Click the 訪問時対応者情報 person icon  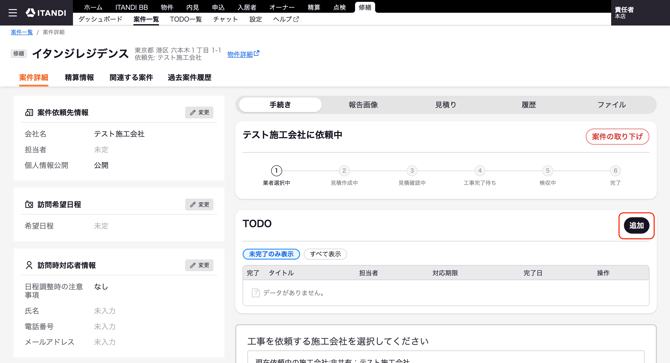tap(29, 265)
